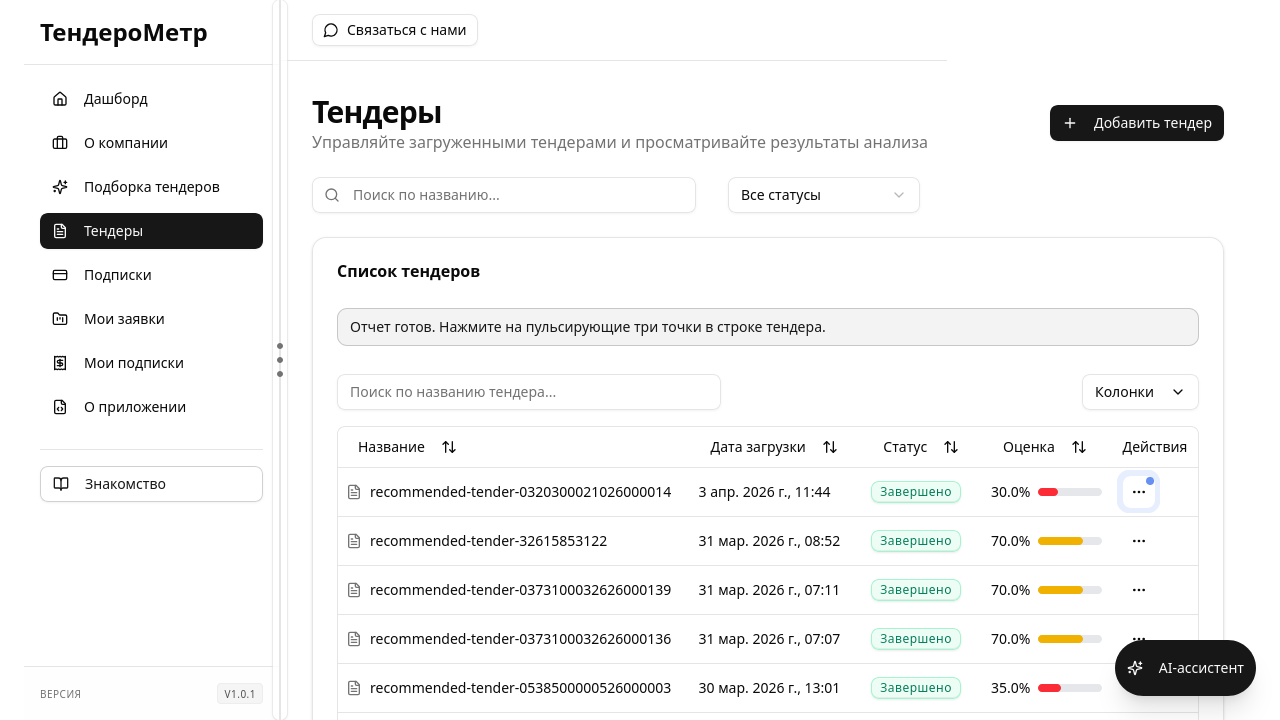
Task: Click the plus icon on Добавить тендер
Action: tap(1070, 123)
